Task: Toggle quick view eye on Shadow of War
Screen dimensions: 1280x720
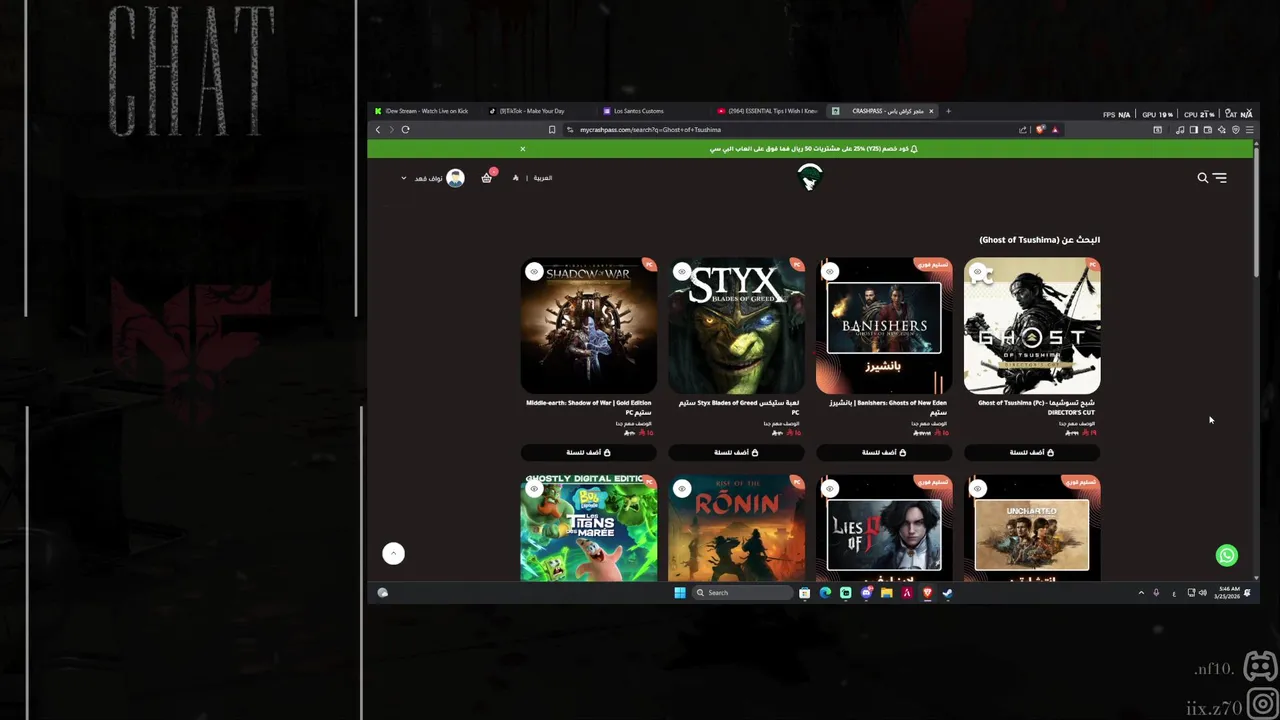Action: click(534, 271)
